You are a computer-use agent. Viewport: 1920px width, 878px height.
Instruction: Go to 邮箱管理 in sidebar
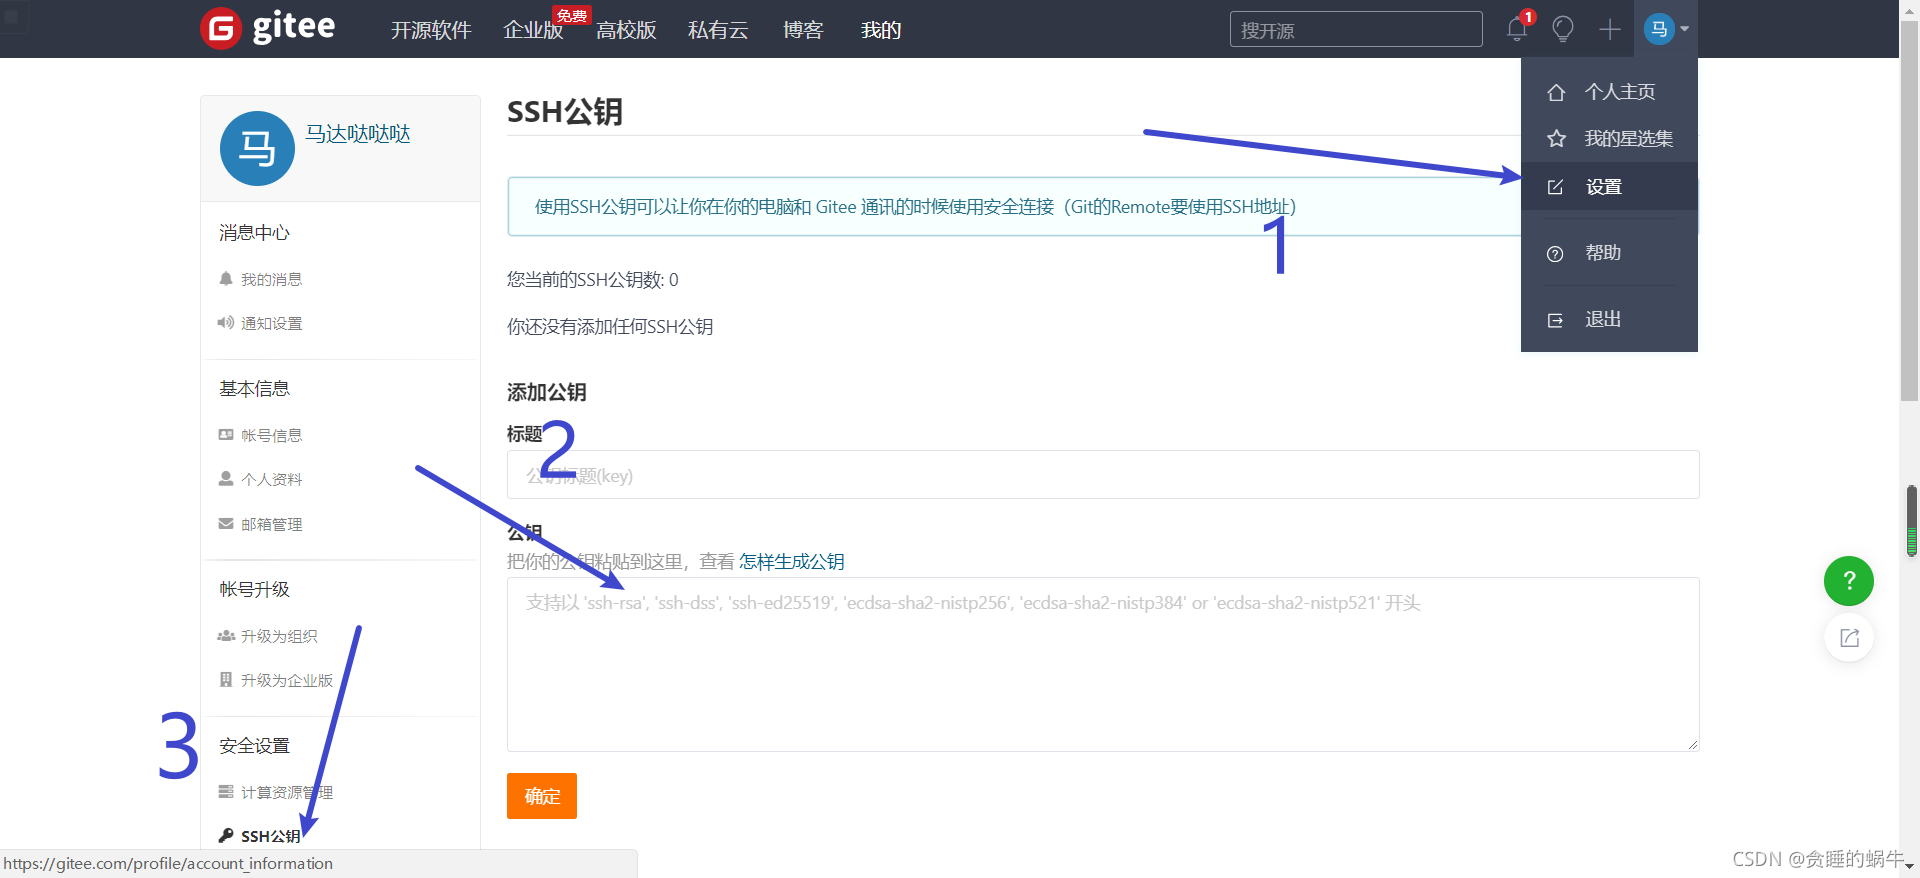(271, 524)
